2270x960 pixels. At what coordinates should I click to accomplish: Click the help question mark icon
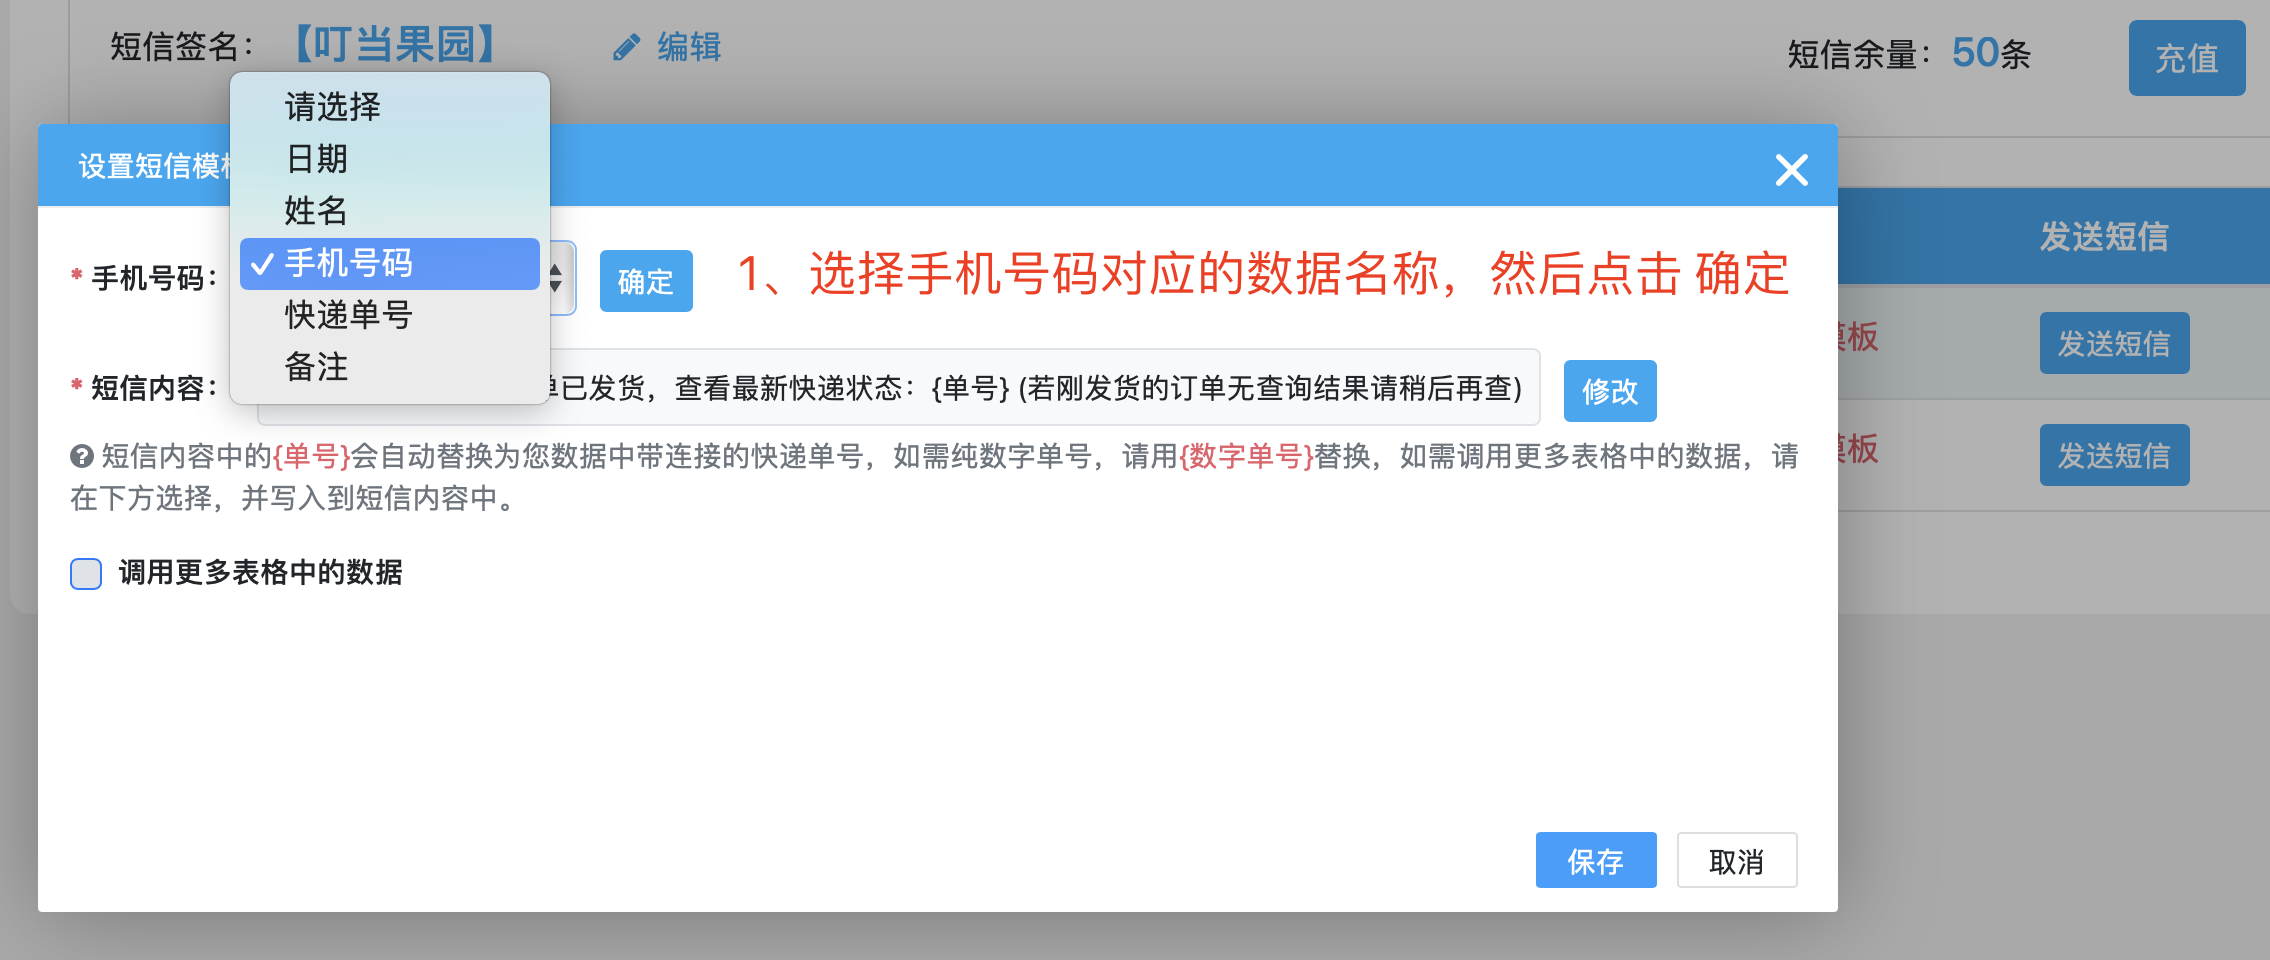click(82, 457)
